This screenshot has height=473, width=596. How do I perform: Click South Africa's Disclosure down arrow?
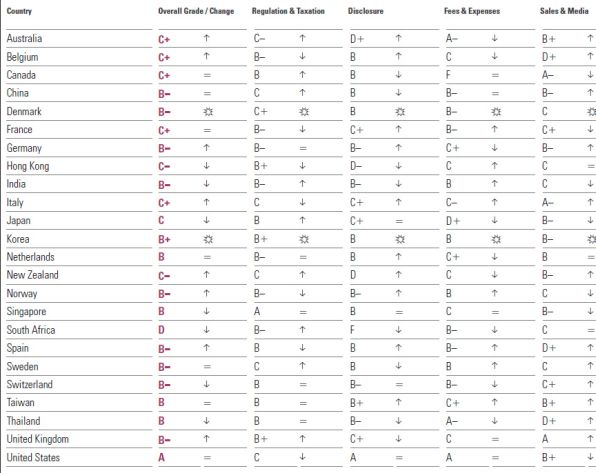(398, 330)
